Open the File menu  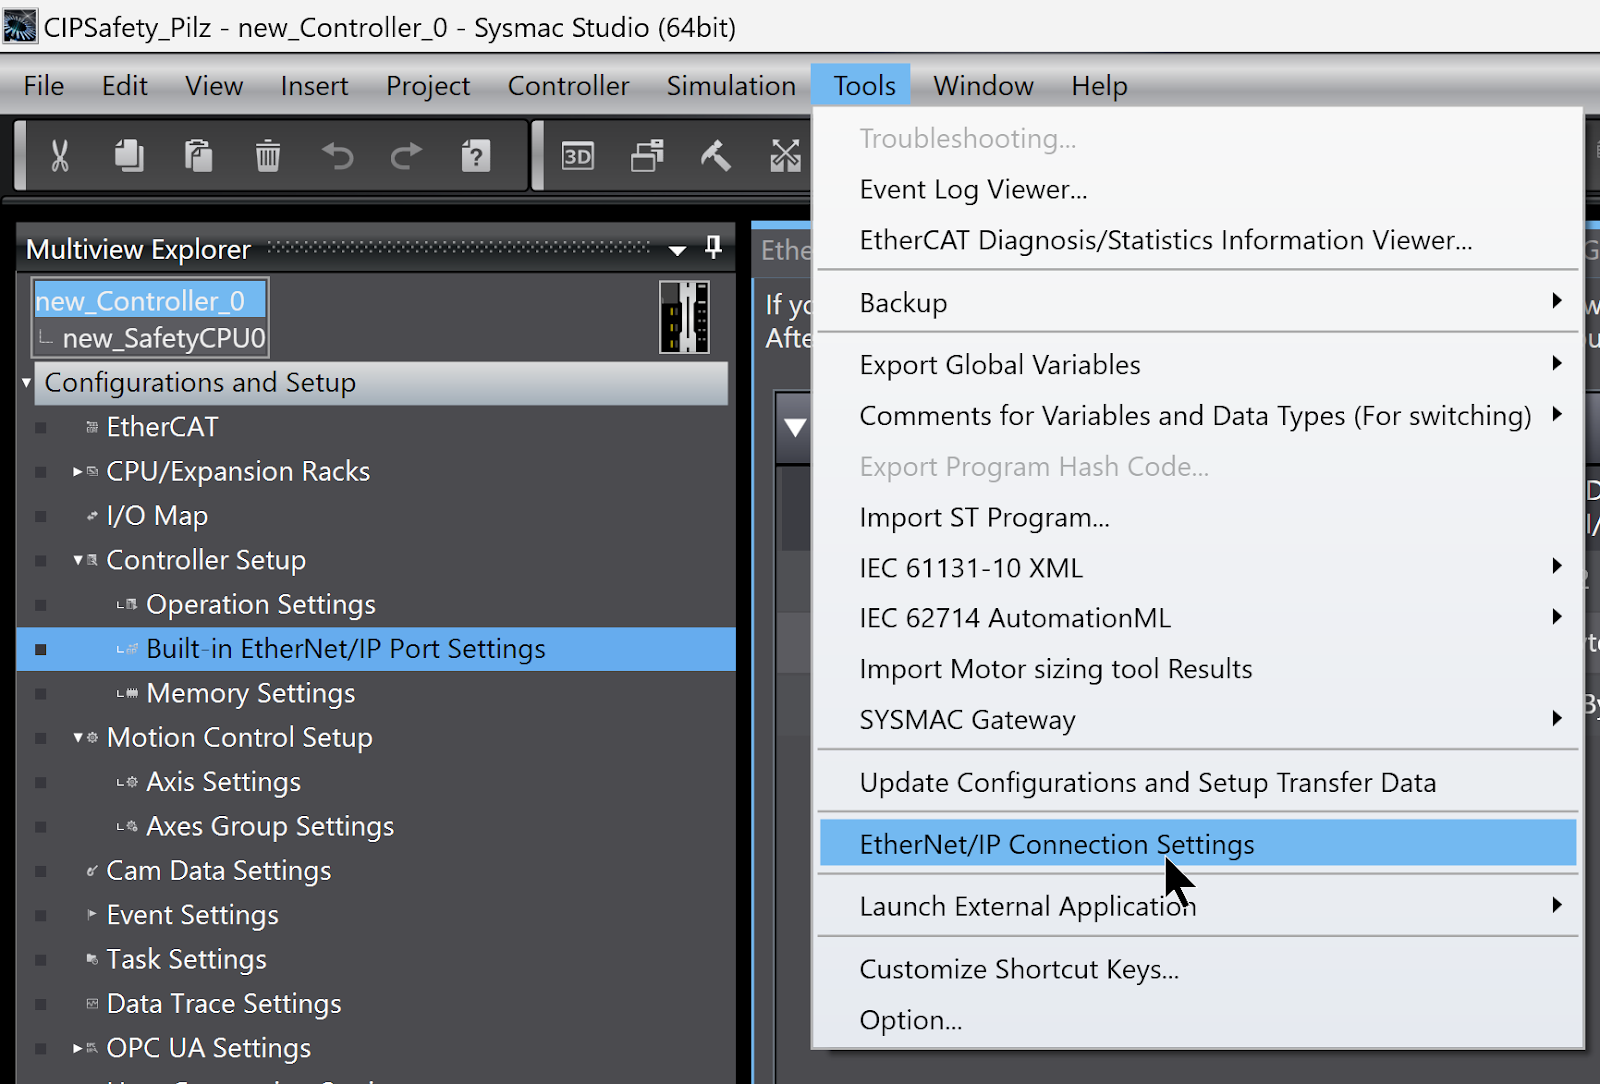click(x=44, y=86)
